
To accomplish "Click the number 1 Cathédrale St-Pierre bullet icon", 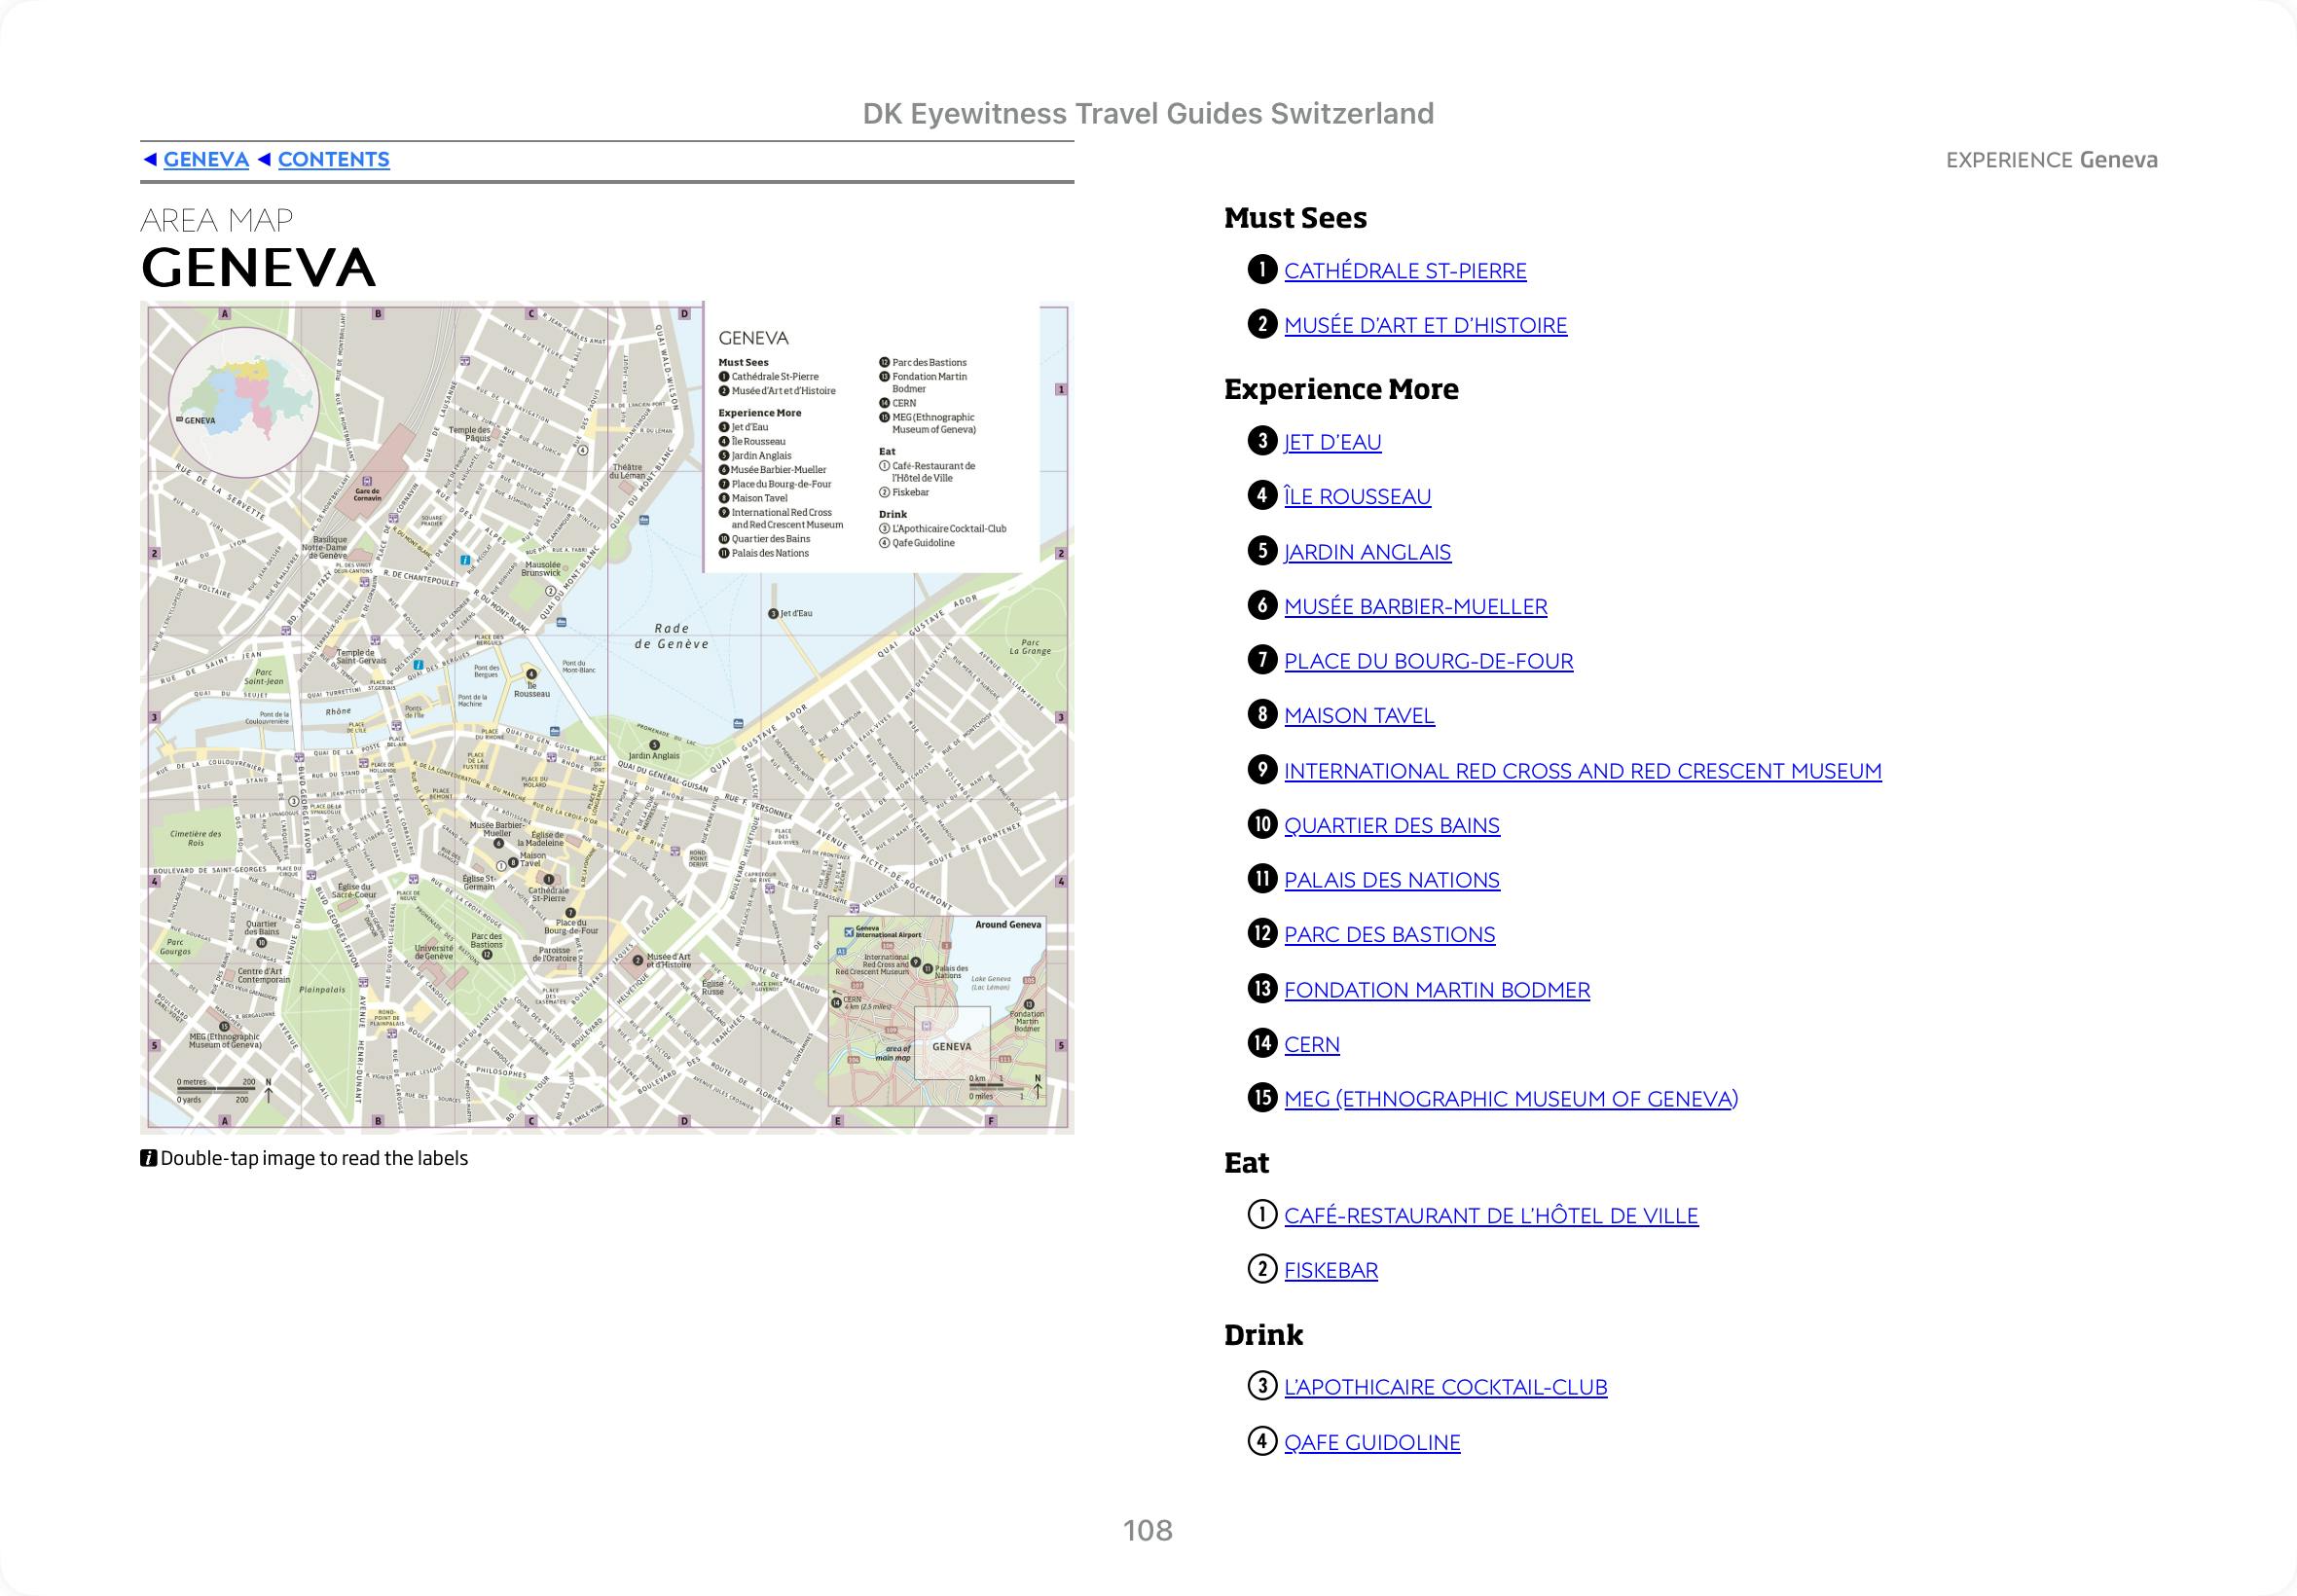I will tap(1262, 270).
